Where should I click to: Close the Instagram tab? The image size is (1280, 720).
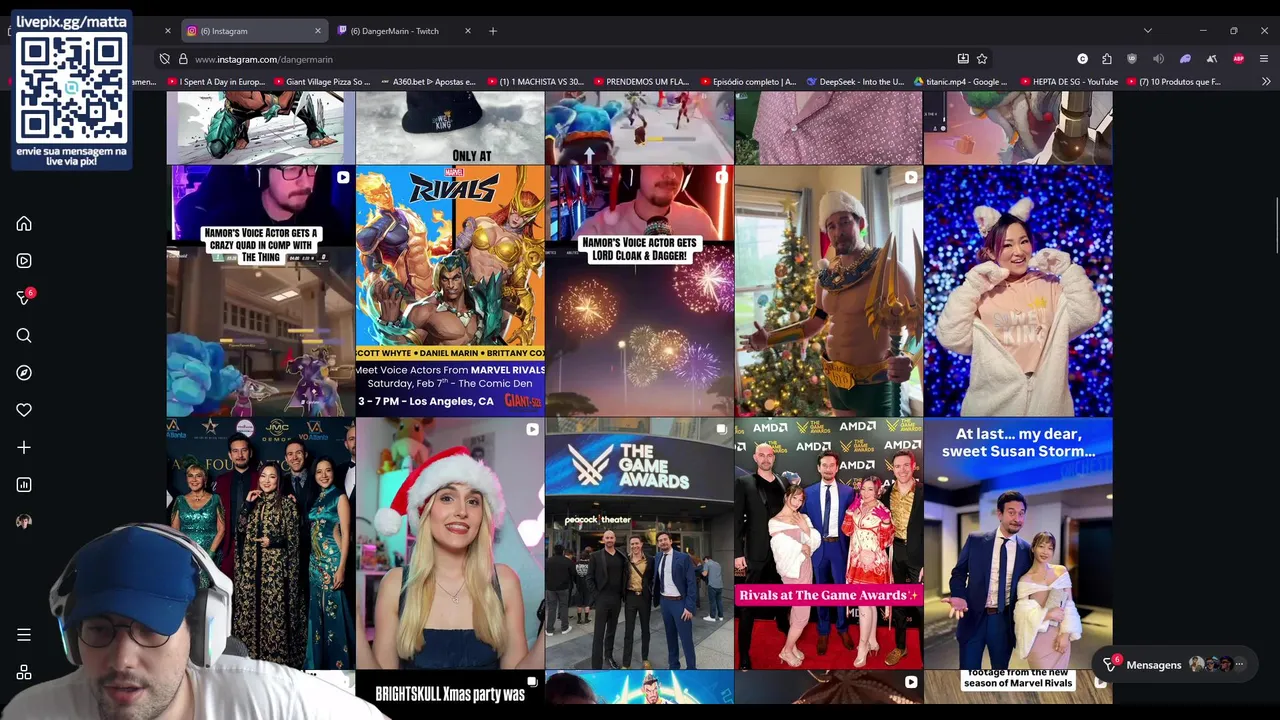coord(318,31)
